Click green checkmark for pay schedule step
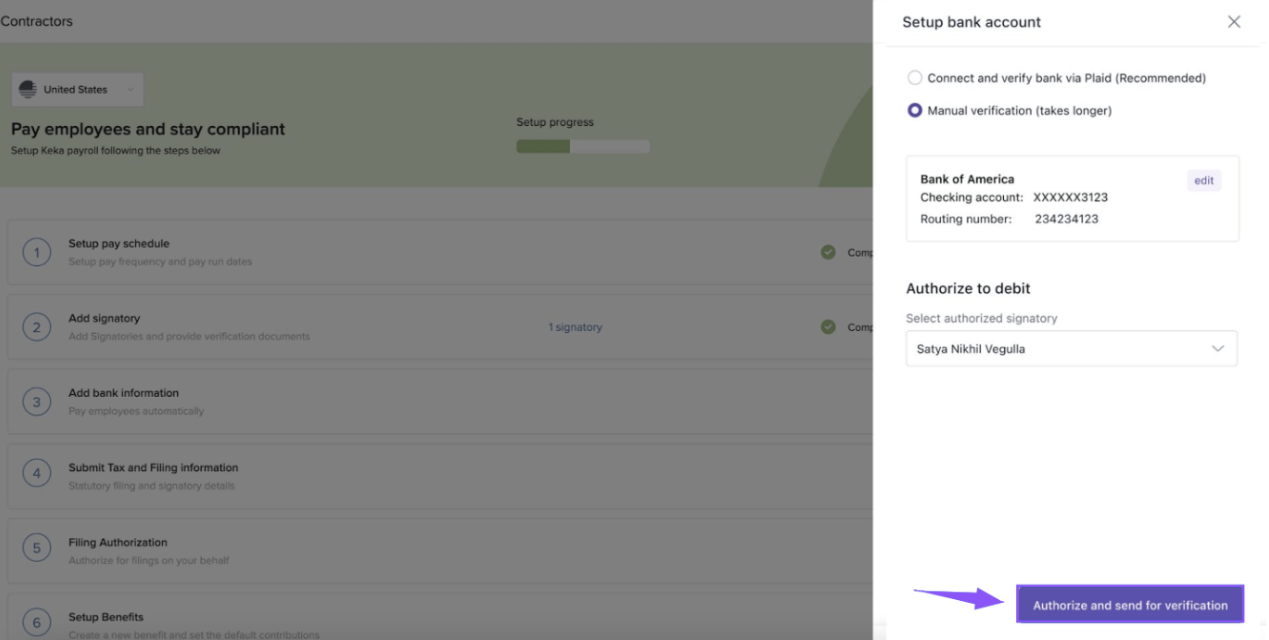This screenshot has width=1269, height=640. (x=828, y=252)
